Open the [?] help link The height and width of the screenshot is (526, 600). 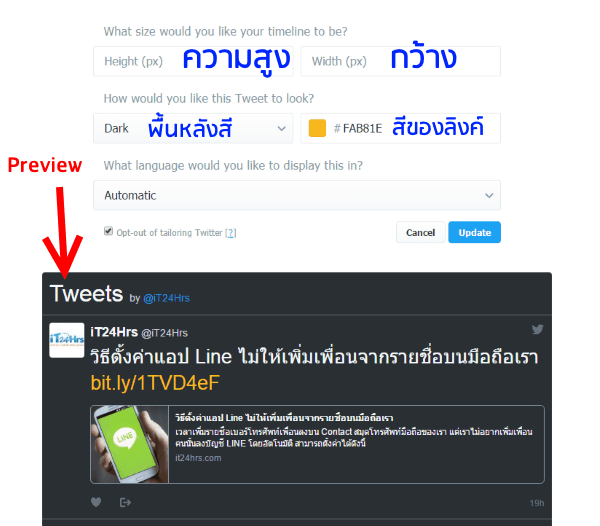tap(231, 233)
